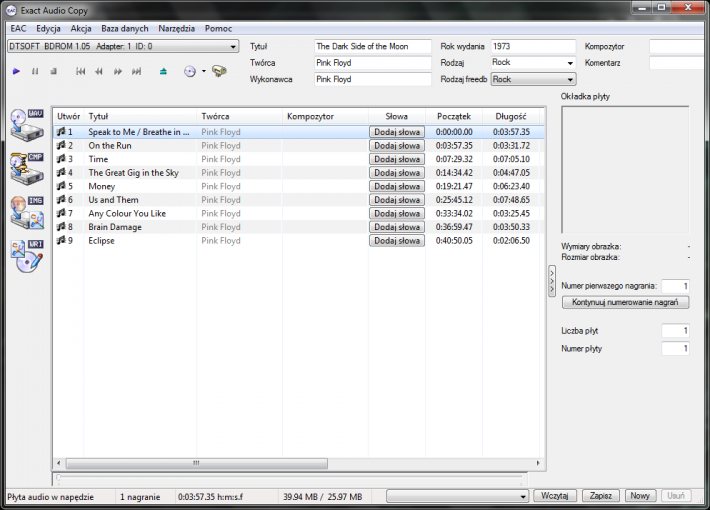Viewport: 710px width, 510px height.
Task: Click the WRI disc writing icon
Action: tap(27, 256)
